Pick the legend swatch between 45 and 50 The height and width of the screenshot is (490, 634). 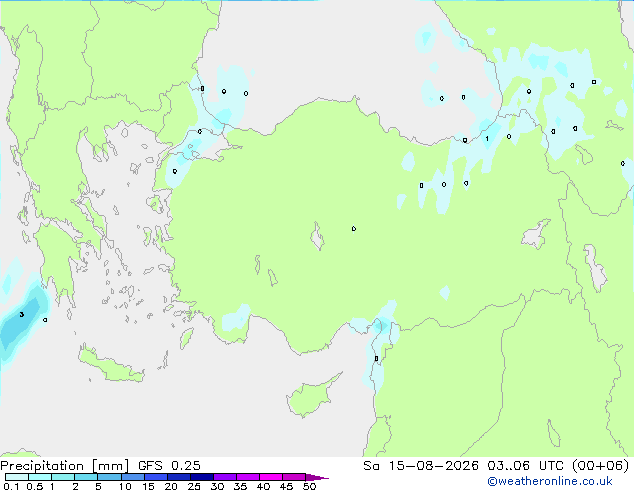(294, 477)
